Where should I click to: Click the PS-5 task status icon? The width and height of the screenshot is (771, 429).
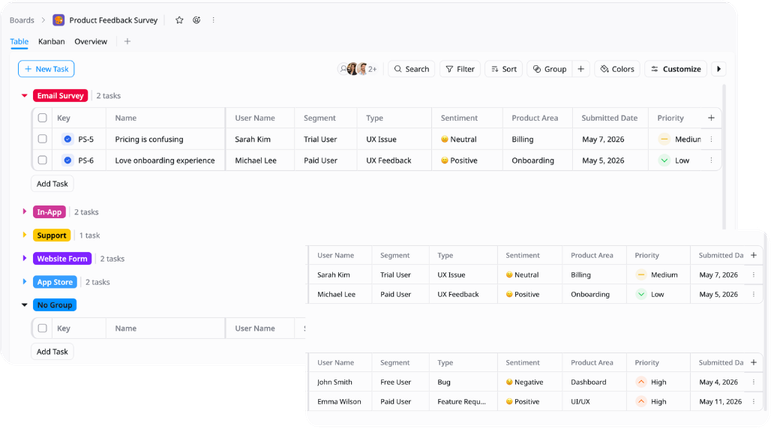point(68,139)
